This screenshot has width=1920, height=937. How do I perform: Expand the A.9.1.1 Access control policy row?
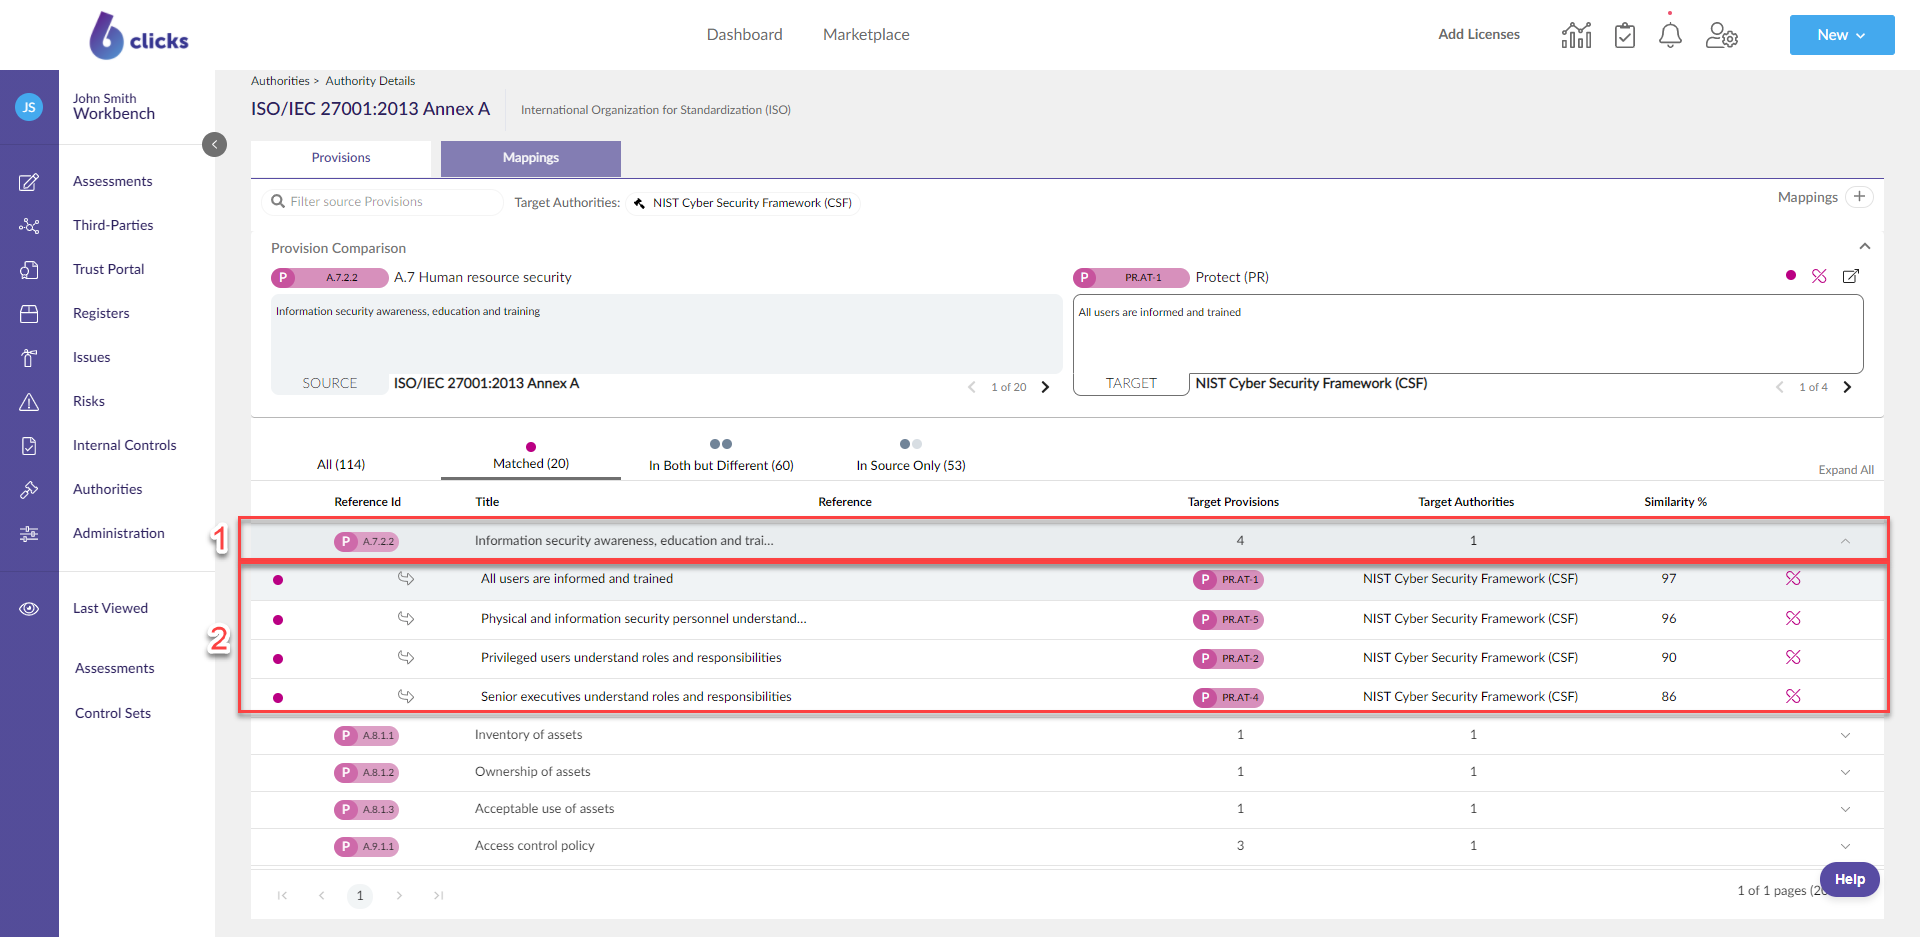(1845, 846)
